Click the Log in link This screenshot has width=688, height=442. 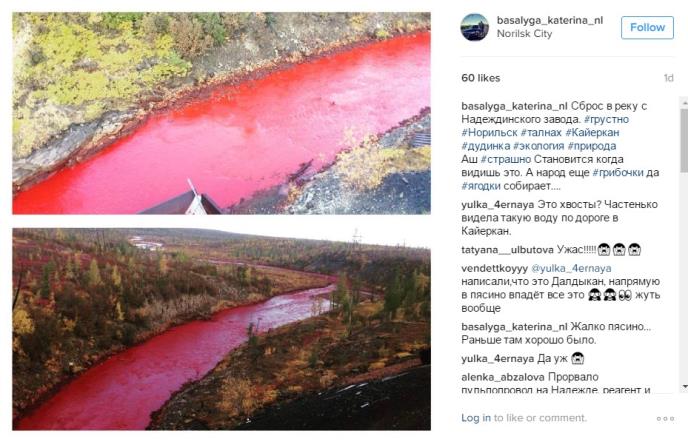[x=476, y=418]
